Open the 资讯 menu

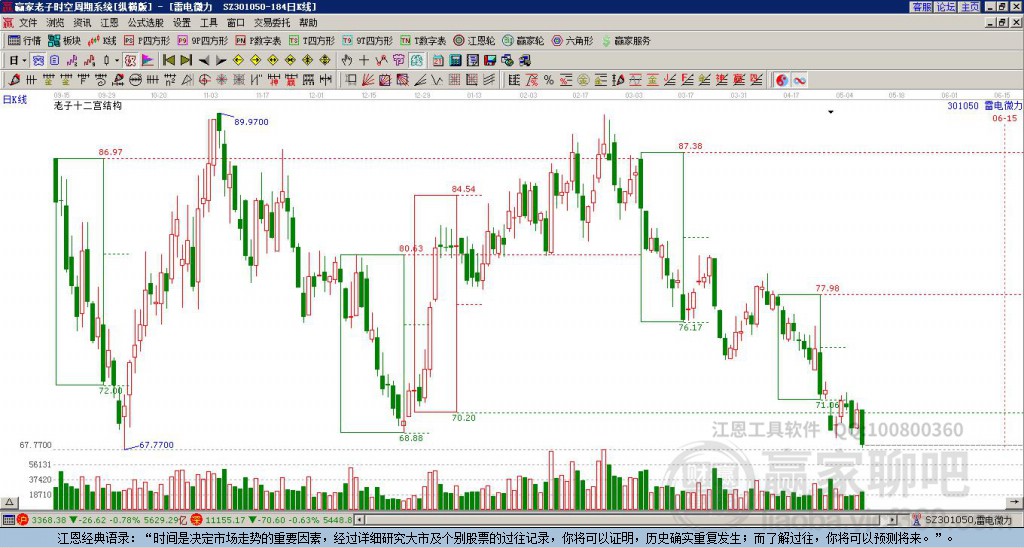(82, 23)
